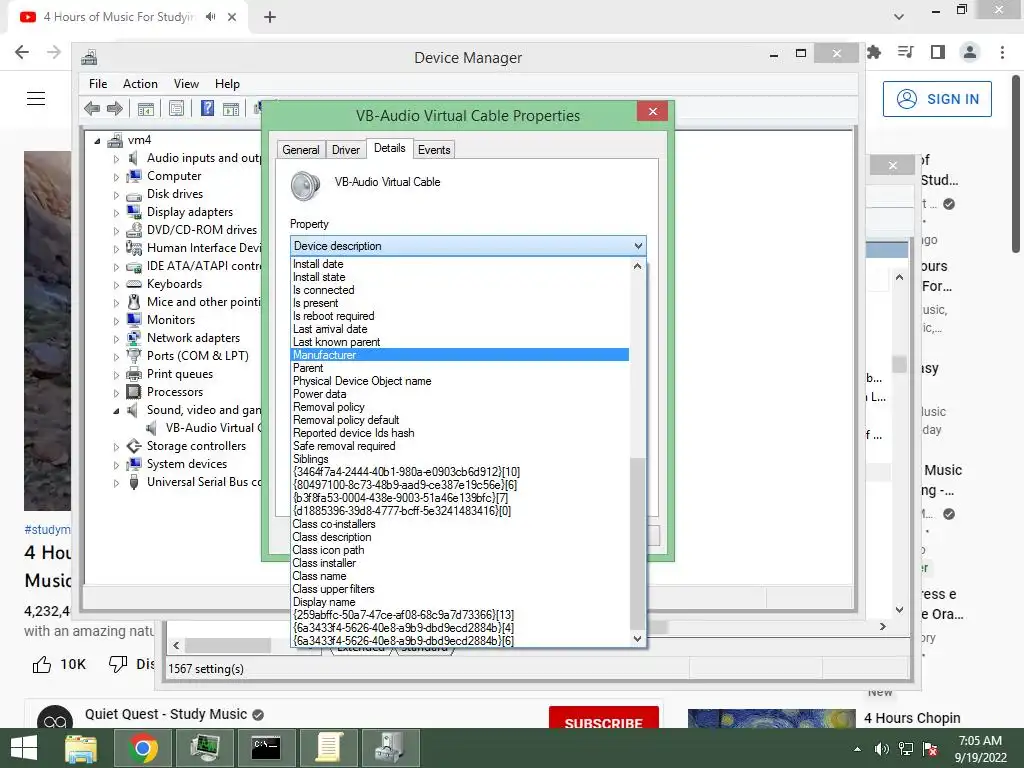1024x768 pixels.
Task: Open the File menu
Action: [98, 84]
